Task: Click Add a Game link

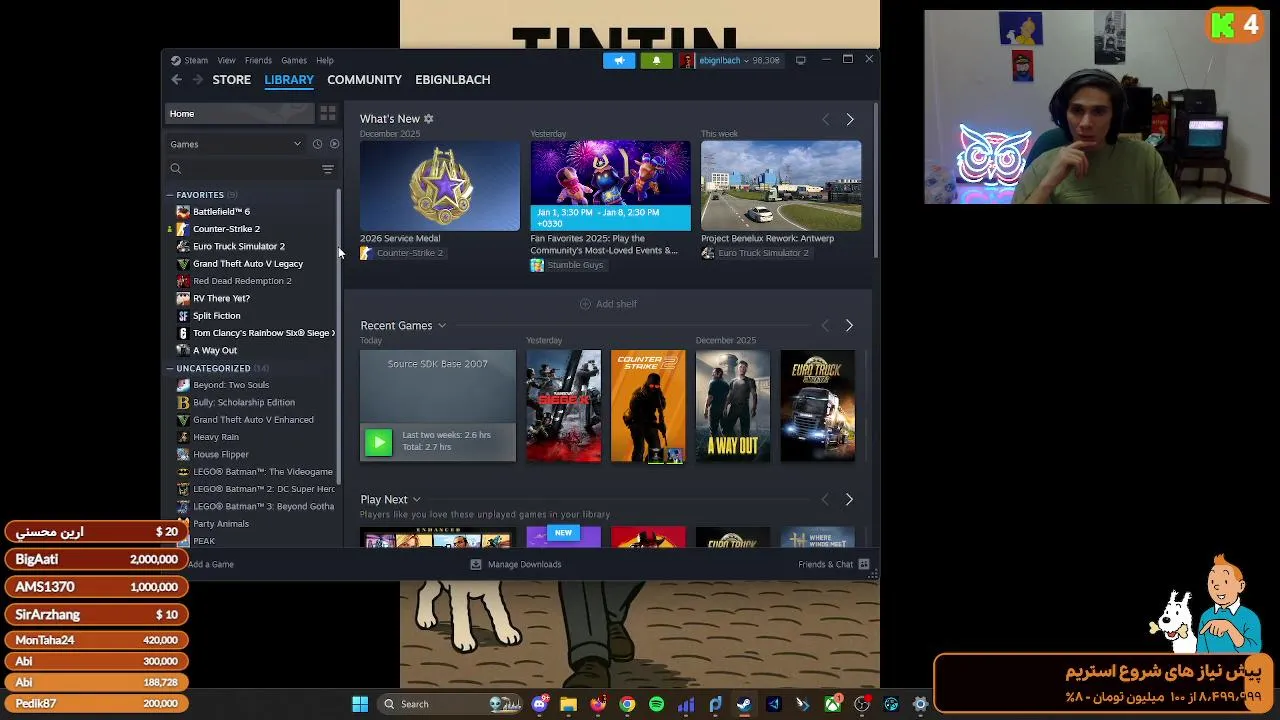Action: 211,564
